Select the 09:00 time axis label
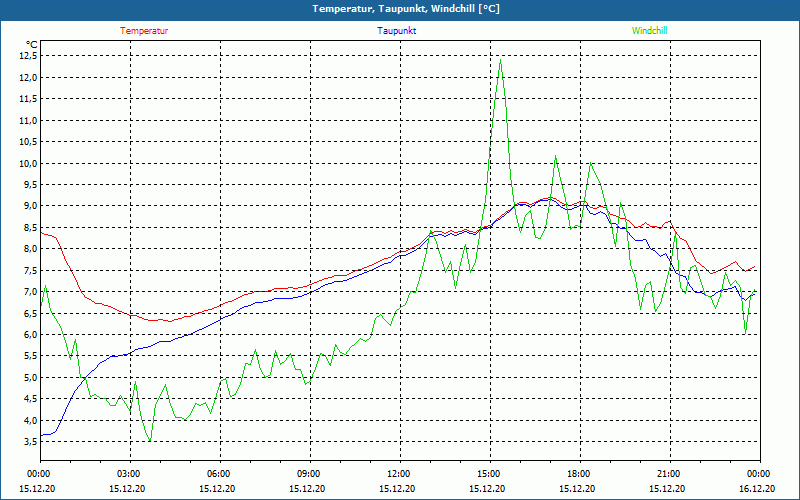 (x=309, y=474)
